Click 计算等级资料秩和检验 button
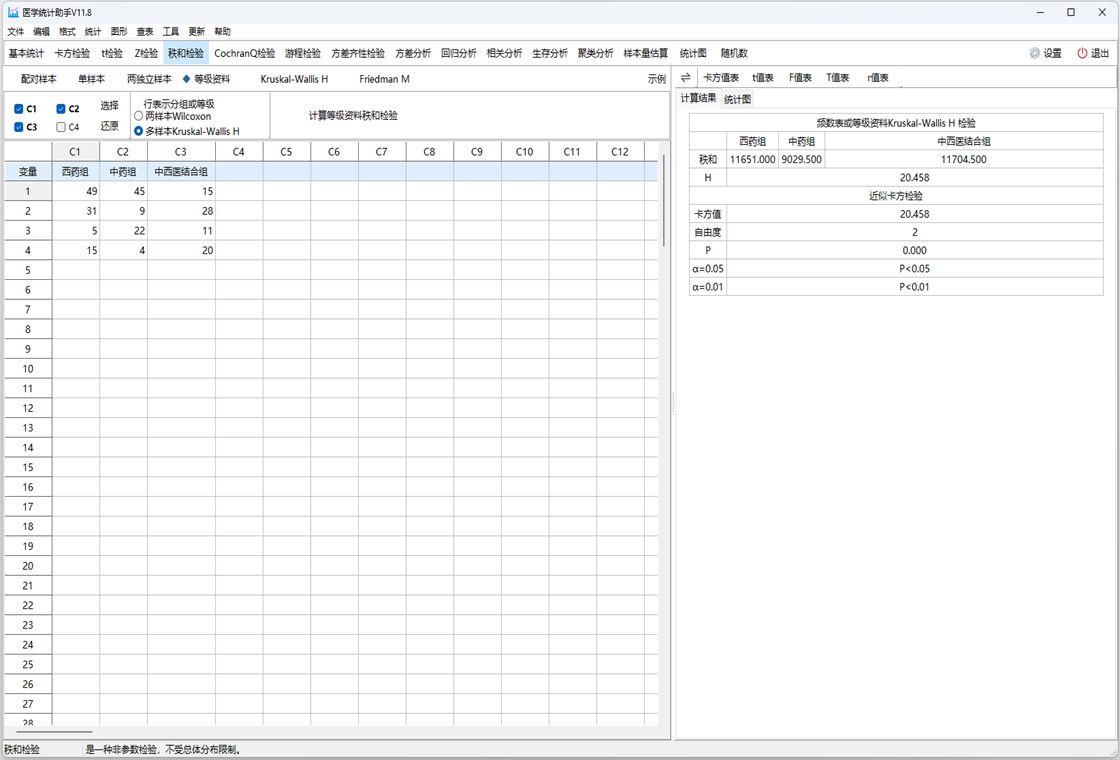1120x760 pixels. (x=353, y=116)
